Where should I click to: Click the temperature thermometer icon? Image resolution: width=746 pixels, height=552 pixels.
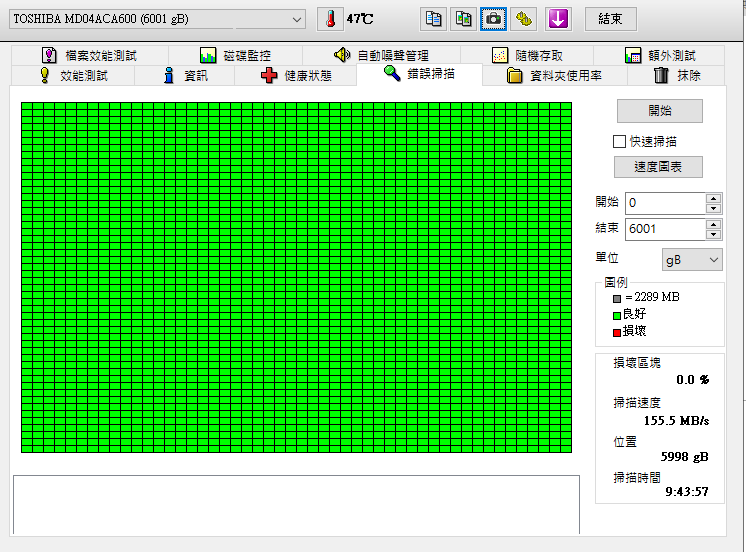pos(329,19)
